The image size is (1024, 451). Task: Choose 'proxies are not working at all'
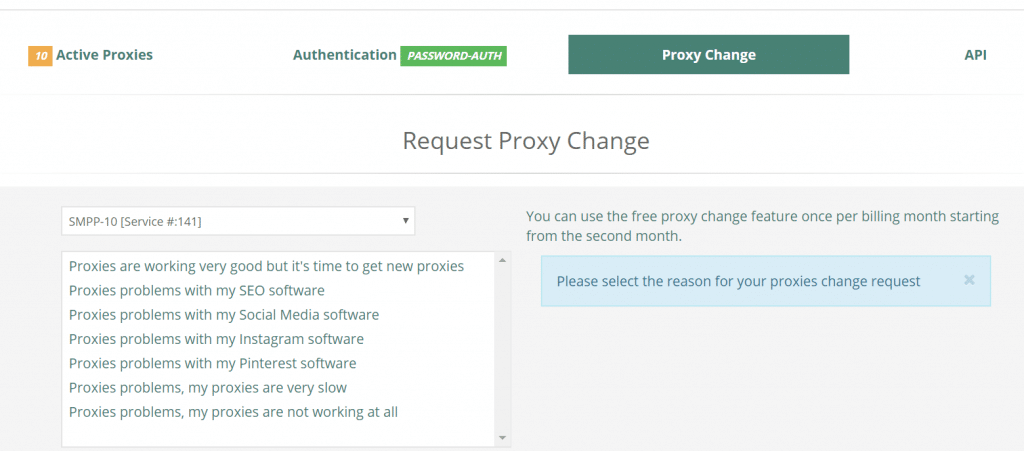point(233,412)
